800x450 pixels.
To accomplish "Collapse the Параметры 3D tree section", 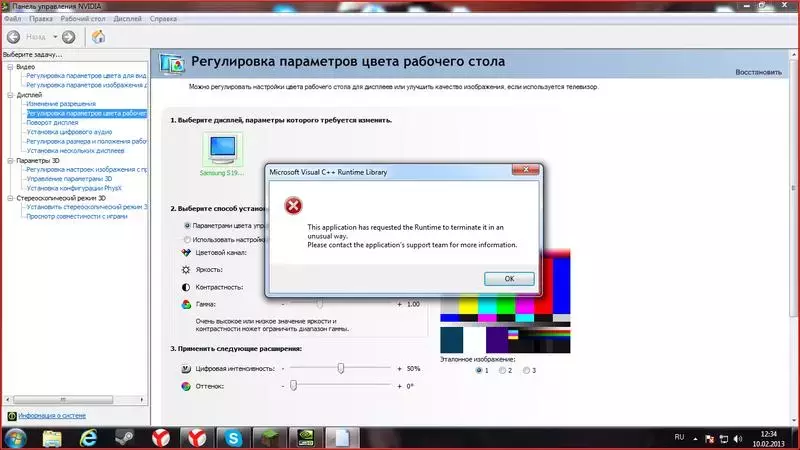I will (10, 160).
